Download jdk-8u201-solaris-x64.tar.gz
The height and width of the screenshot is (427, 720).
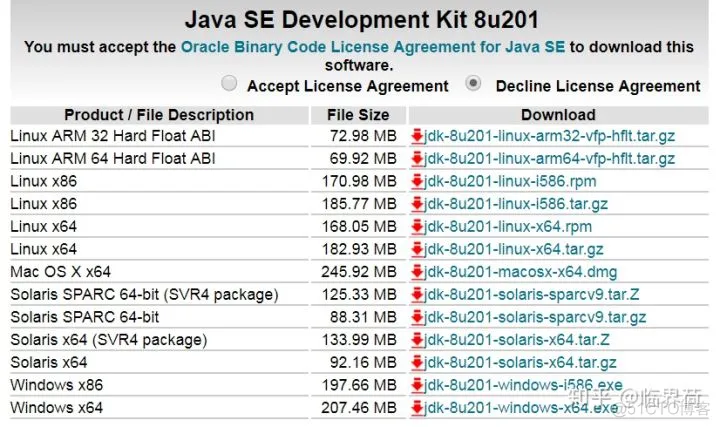tap(520, 362)
